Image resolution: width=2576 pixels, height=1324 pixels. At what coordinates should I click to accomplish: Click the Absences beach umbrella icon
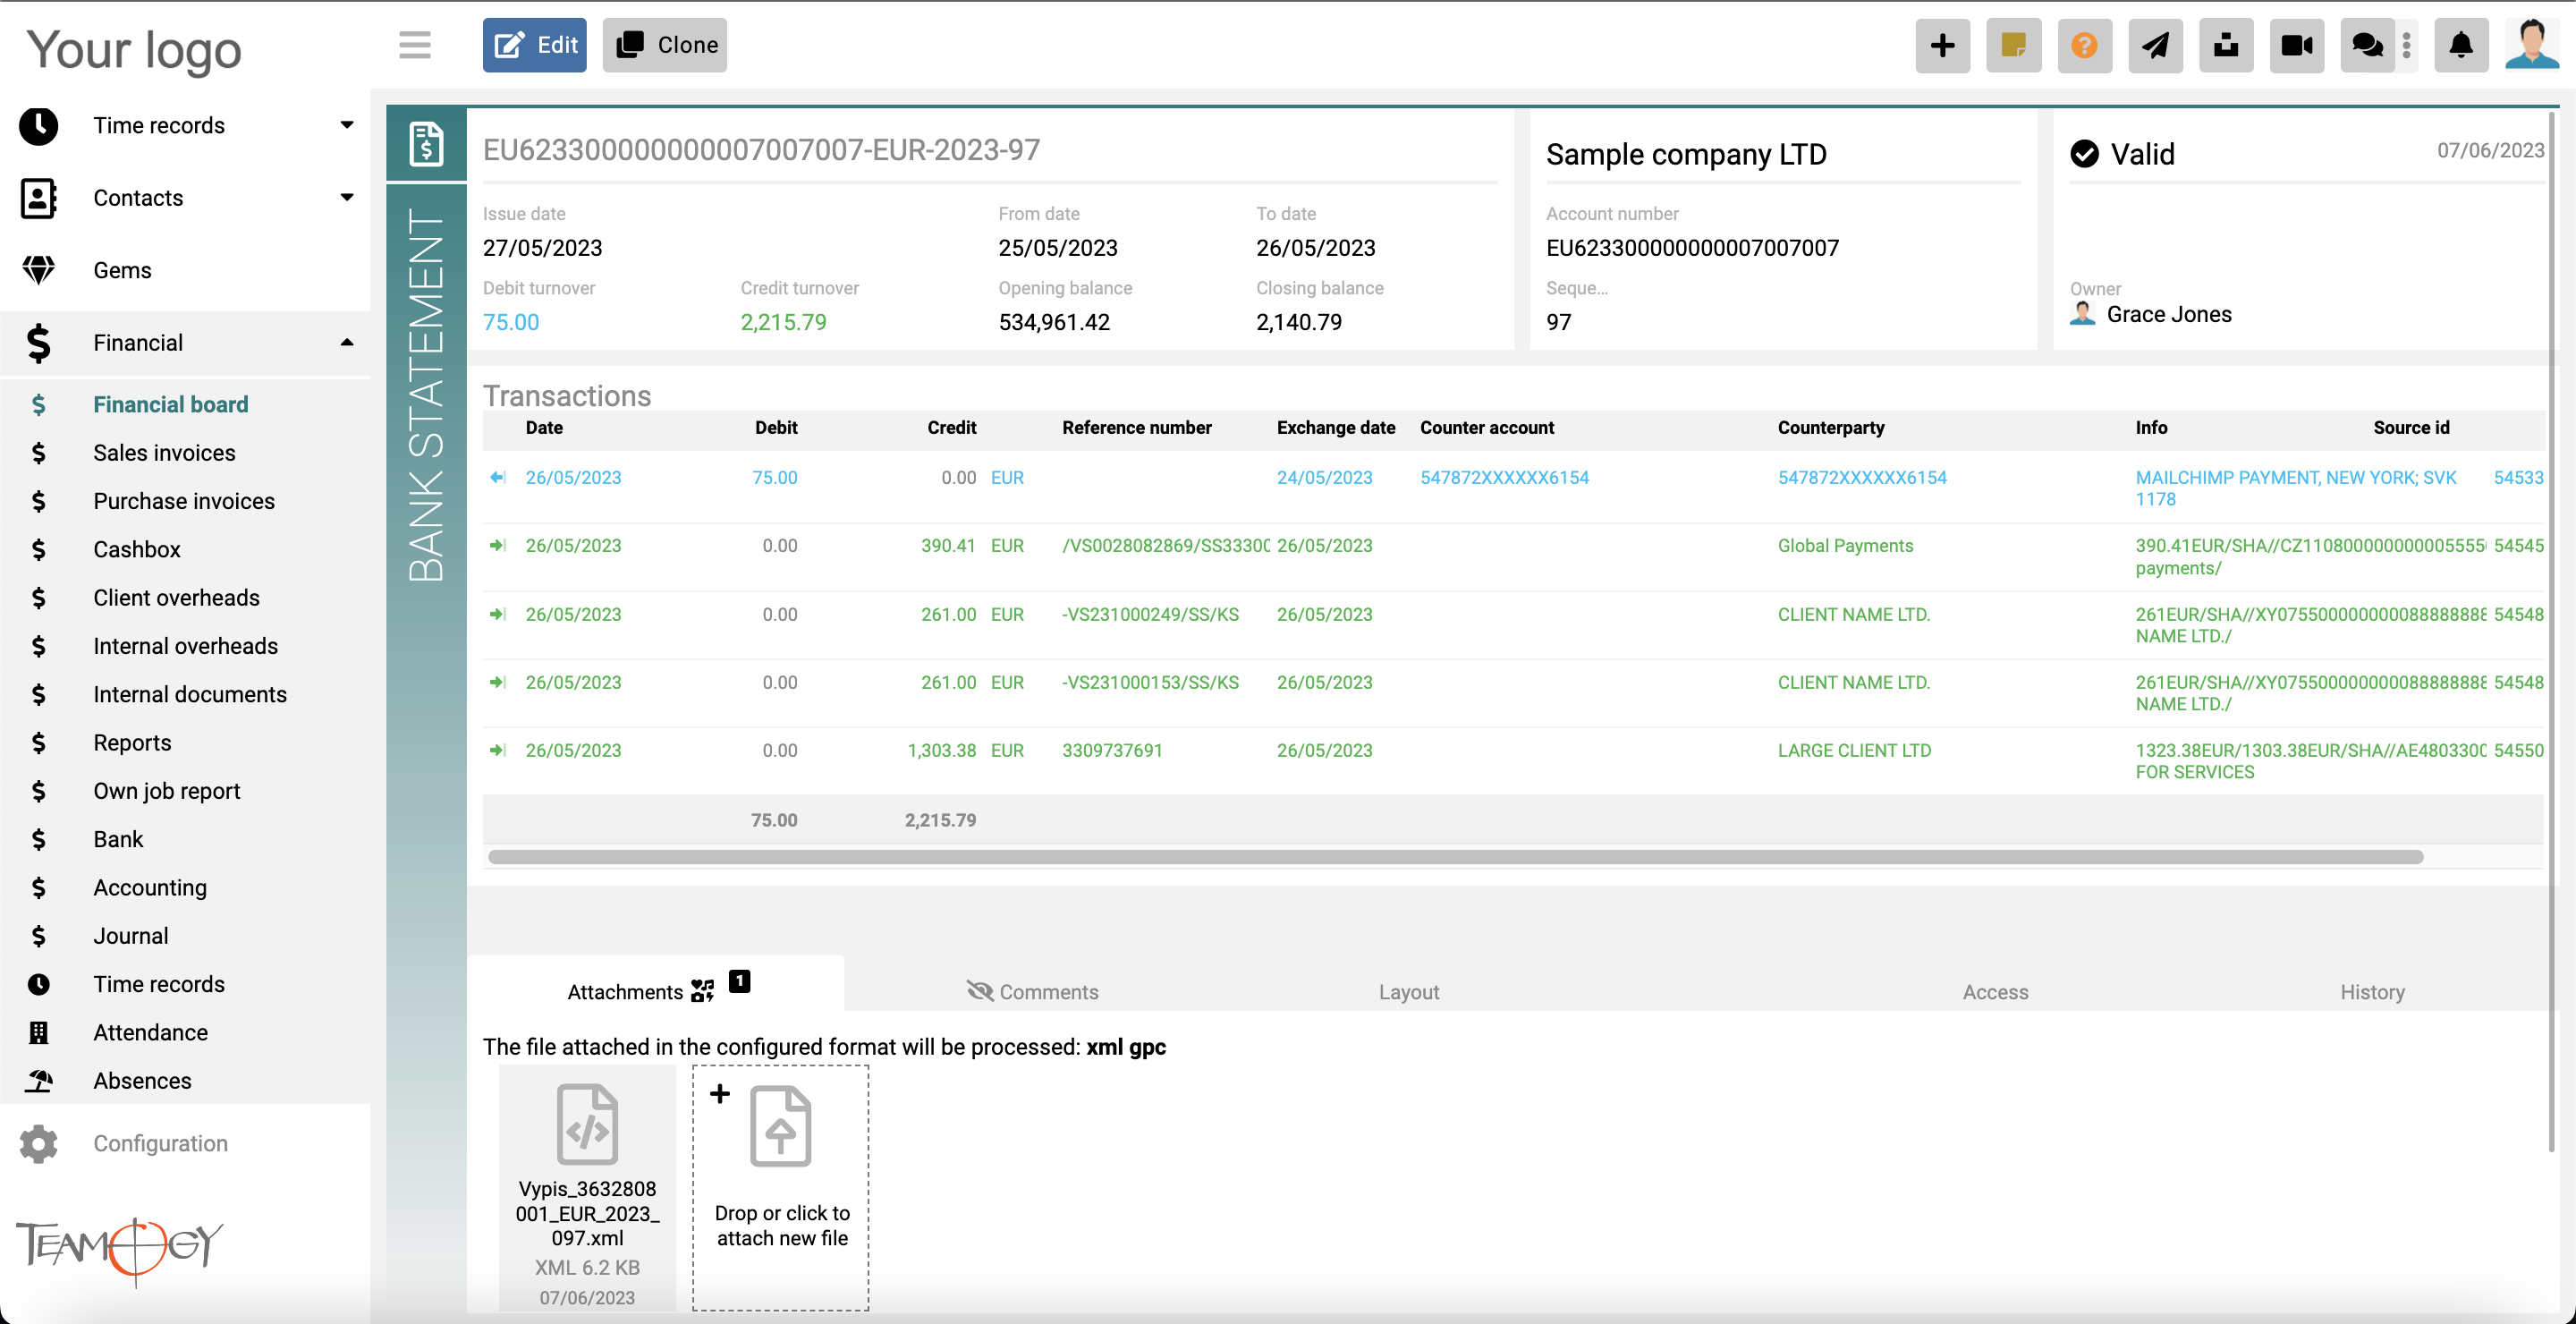(x=38, y=1081)
